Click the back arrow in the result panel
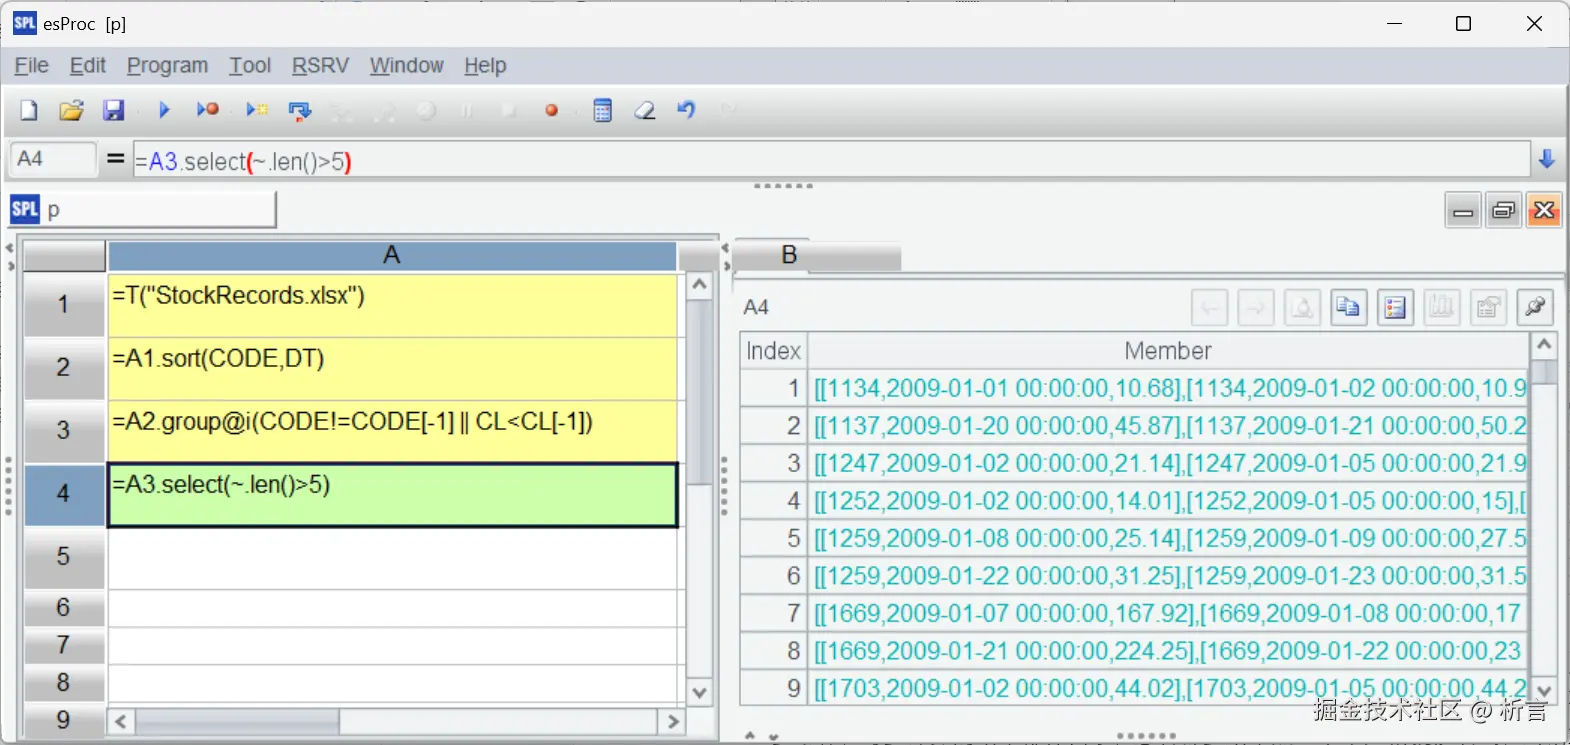This screenshot has height=745, width=1570. [1209, 307]
